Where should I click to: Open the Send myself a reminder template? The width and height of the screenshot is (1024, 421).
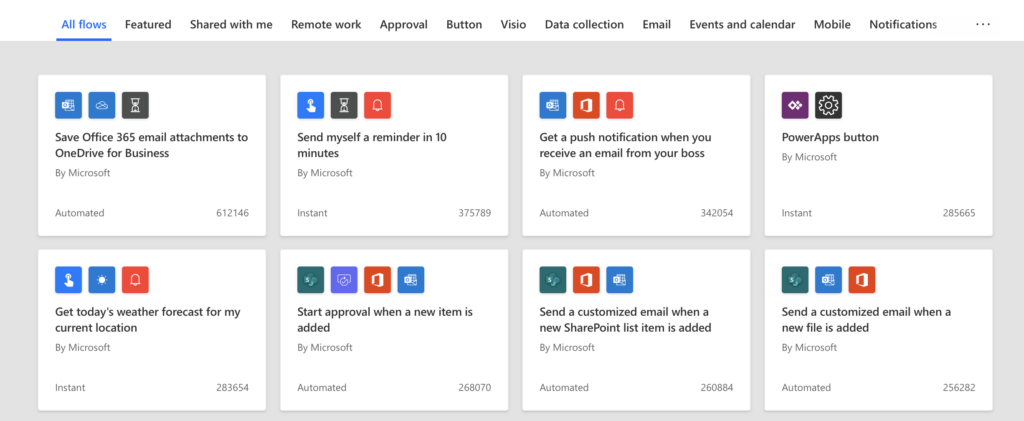click(373, 145)
